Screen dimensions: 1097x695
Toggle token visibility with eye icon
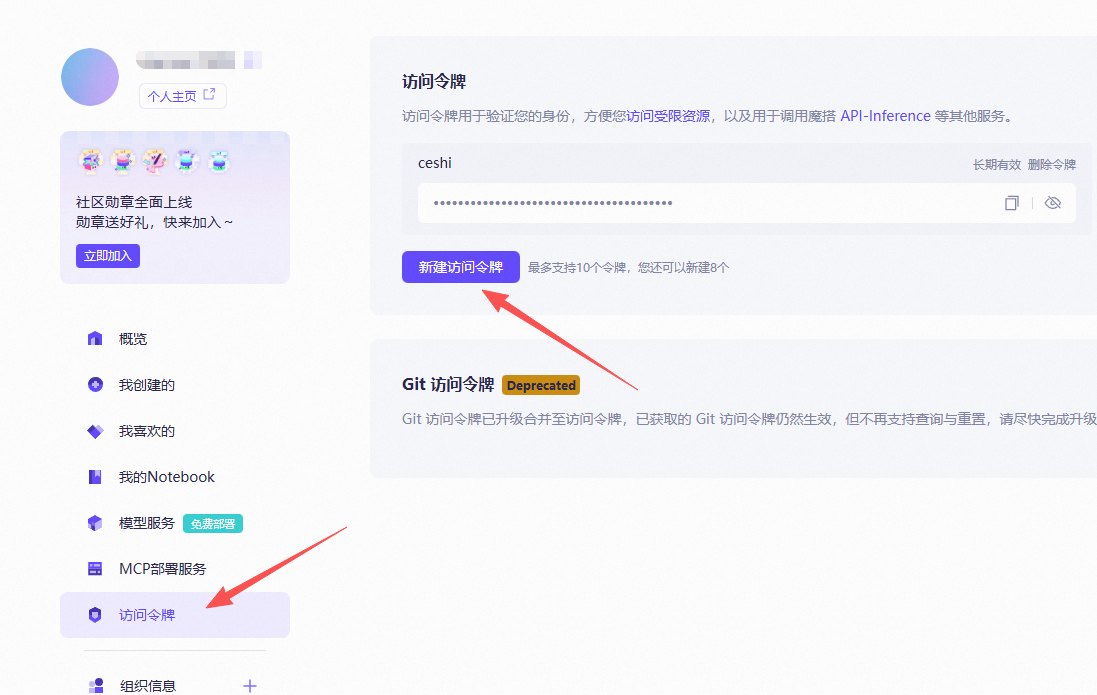pos(1052,203)
